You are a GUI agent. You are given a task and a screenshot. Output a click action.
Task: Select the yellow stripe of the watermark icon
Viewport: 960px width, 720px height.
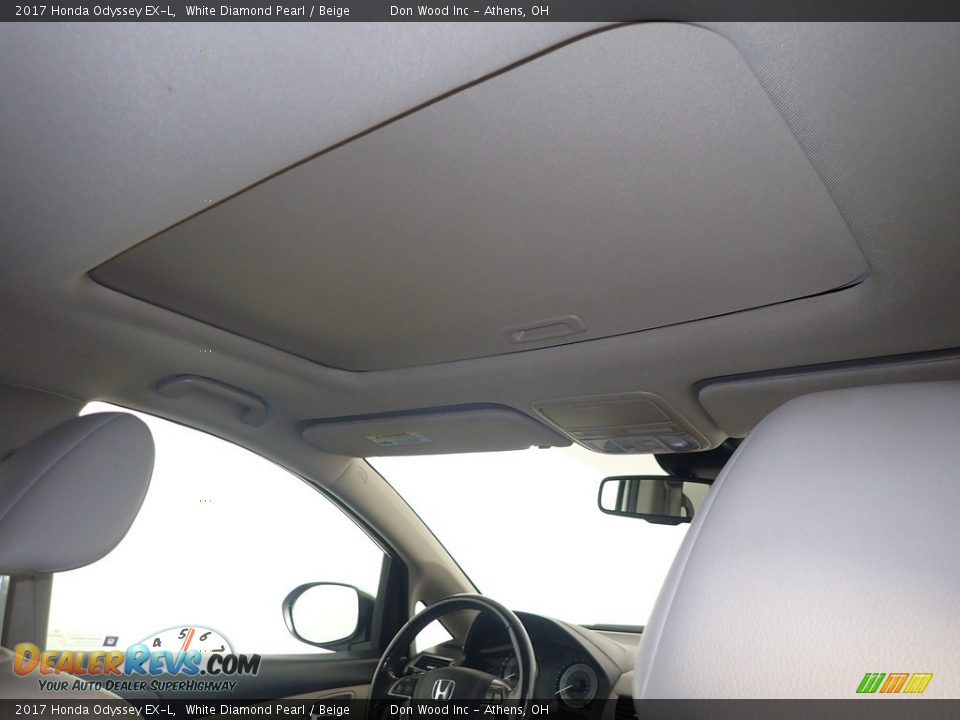tap(918, 682)
